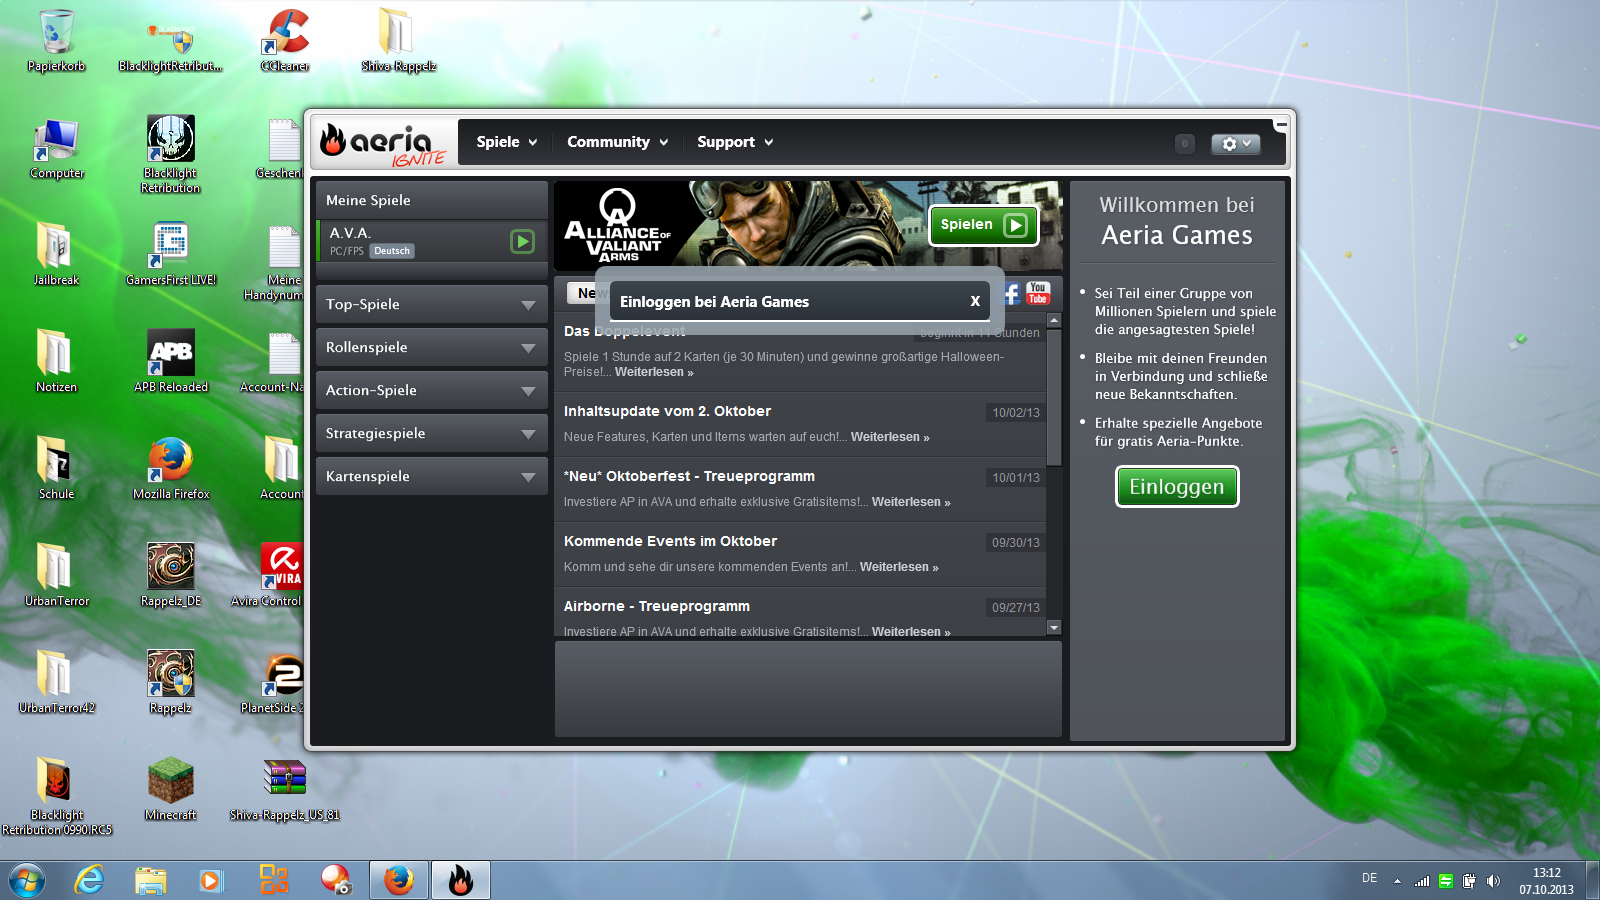Select the GamersFirst LIVE! desktop shortcut
The height and width of the screenshot is (900, 1600).
pyautogui.click(x=171, y=254)
